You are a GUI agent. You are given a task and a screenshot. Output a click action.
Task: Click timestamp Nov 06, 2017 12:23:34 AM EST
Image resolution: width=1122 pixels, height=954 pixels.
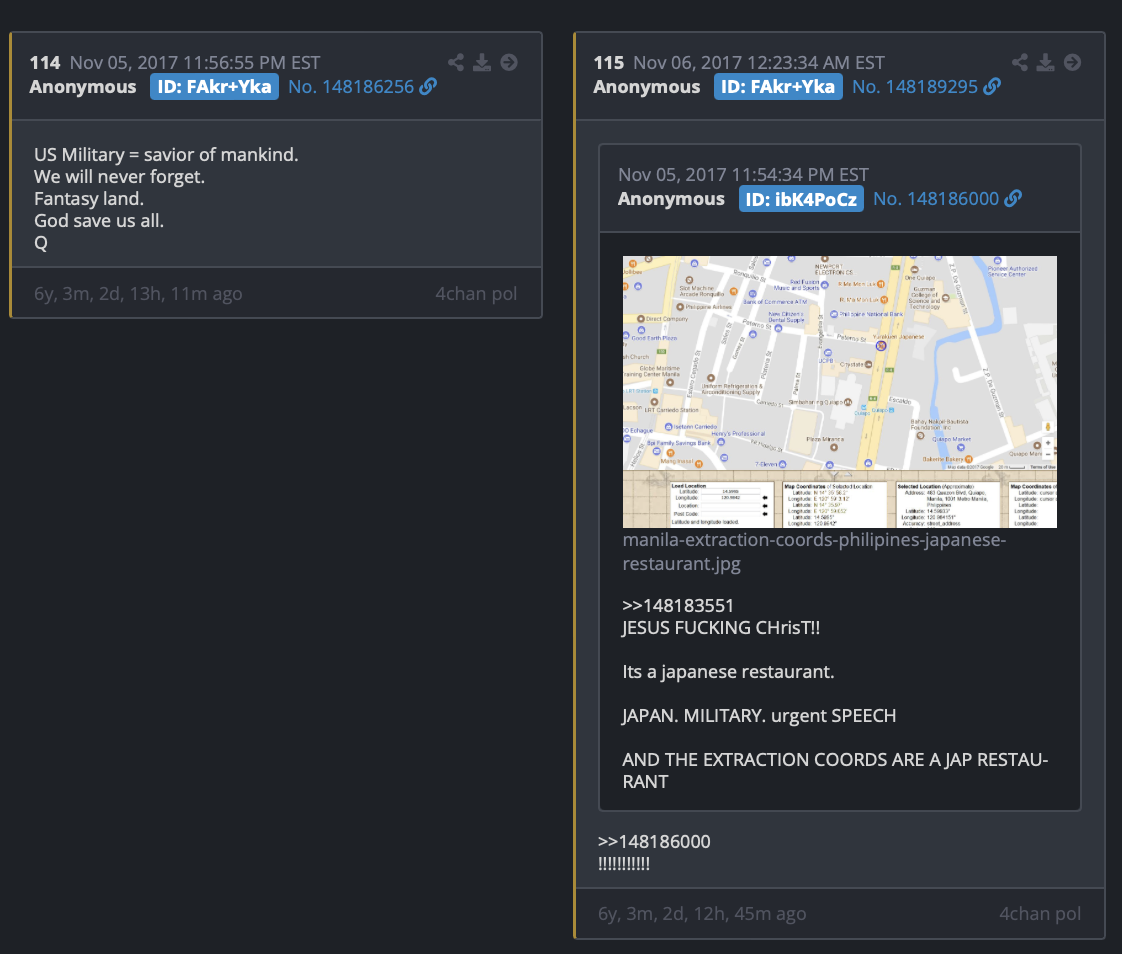point(759,63)
